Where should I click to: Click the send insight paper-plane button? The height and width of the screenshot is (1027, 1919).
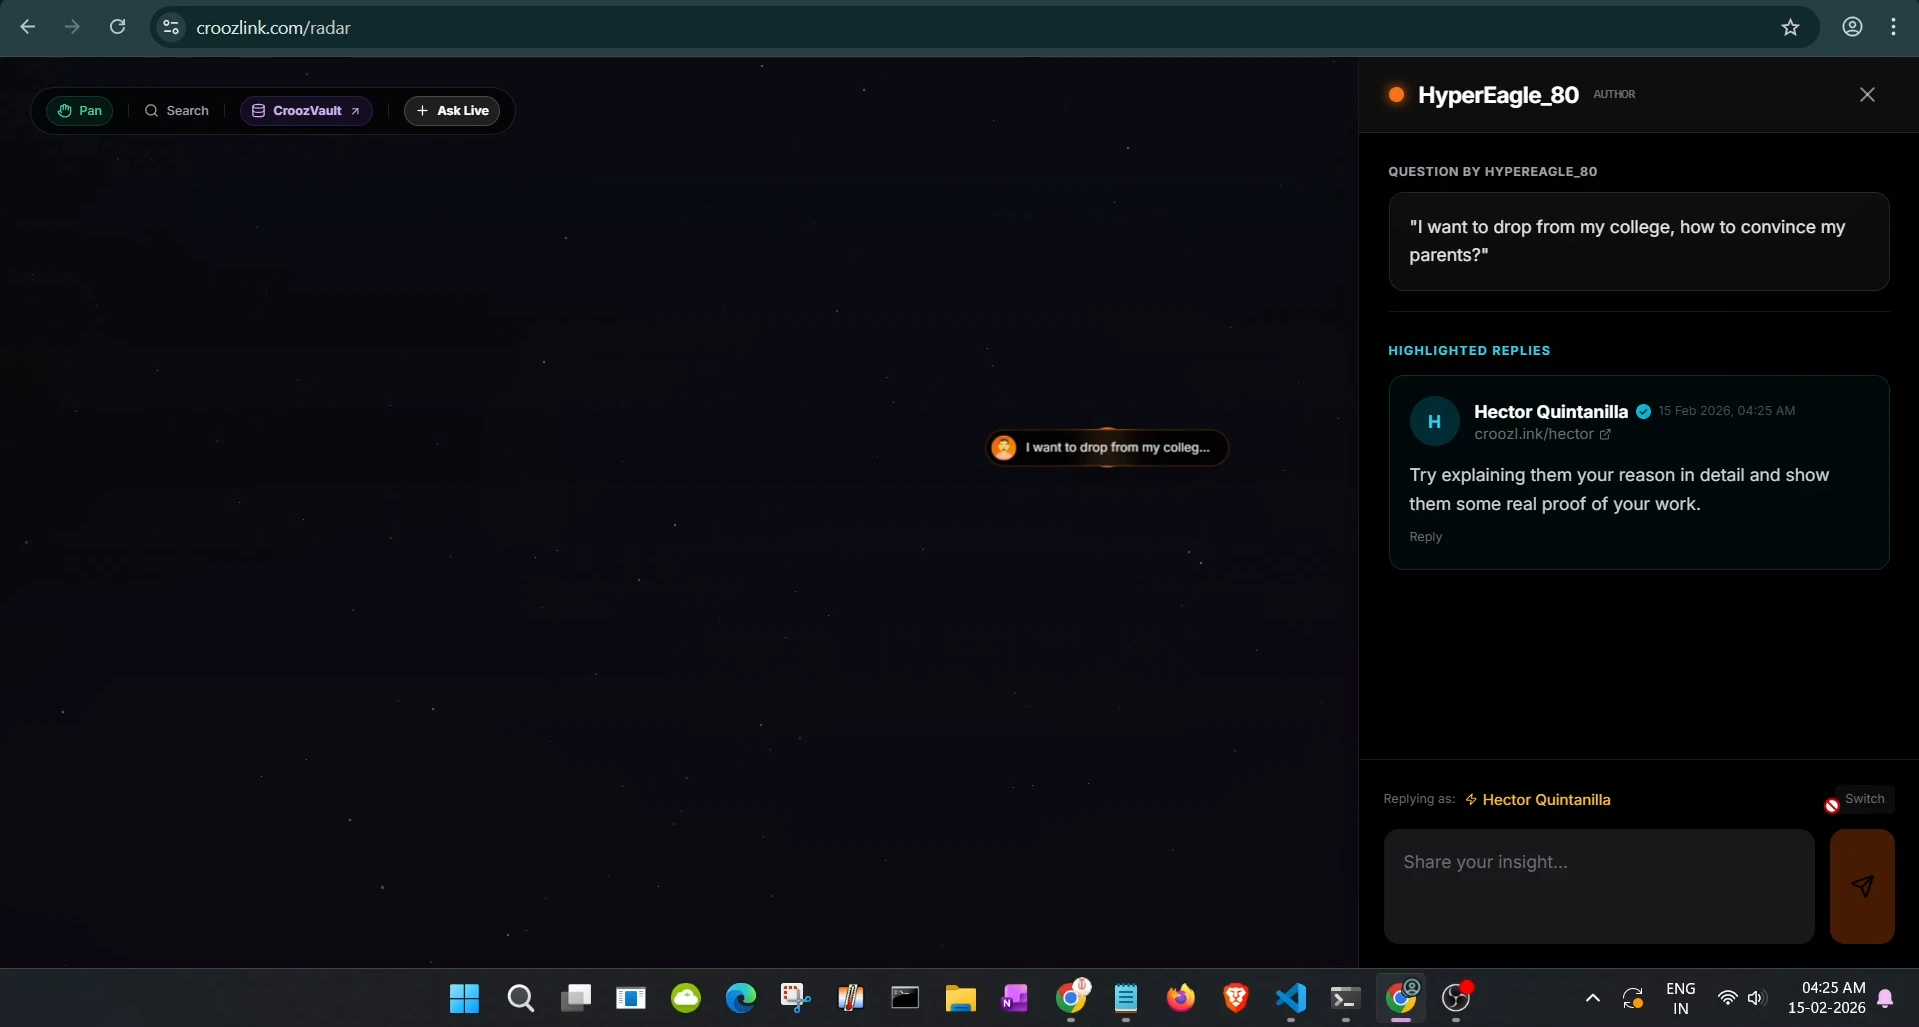point(1861,886)
